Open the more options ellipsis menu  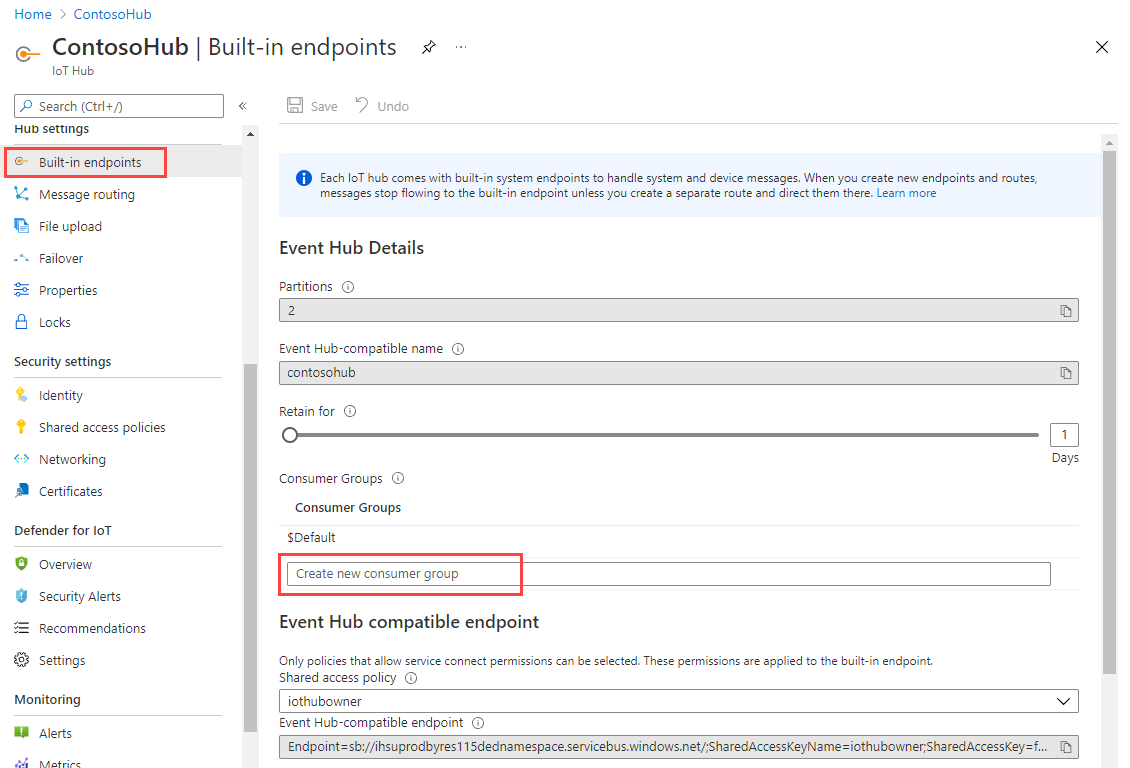(461, 48)
